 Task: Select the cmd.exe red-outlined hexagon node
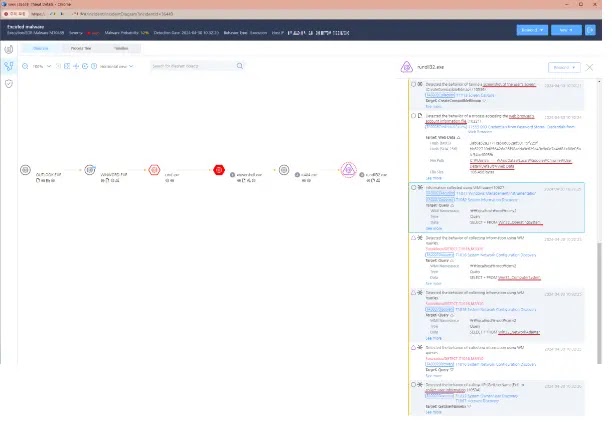pos(155,170)
